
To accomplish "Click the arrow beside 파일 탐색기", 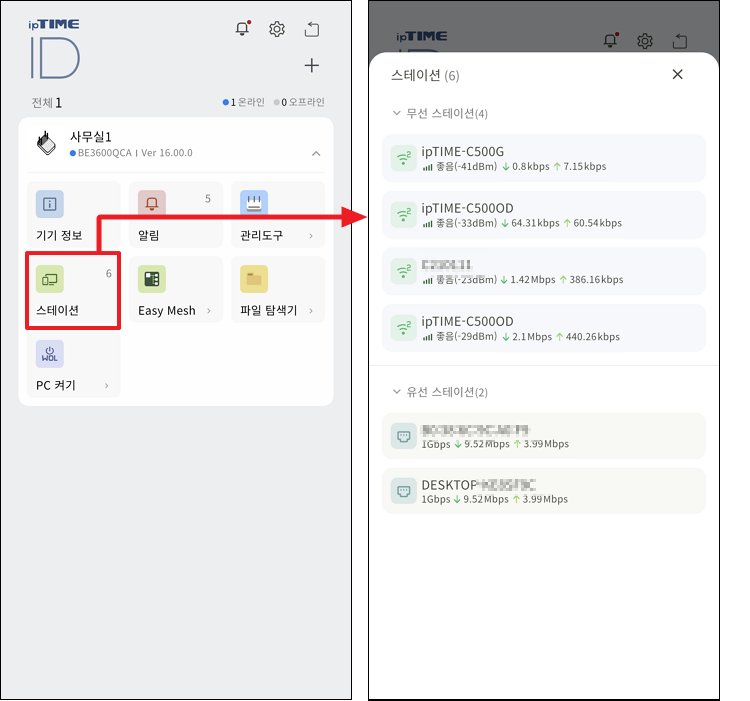I will tap(311, 311).
